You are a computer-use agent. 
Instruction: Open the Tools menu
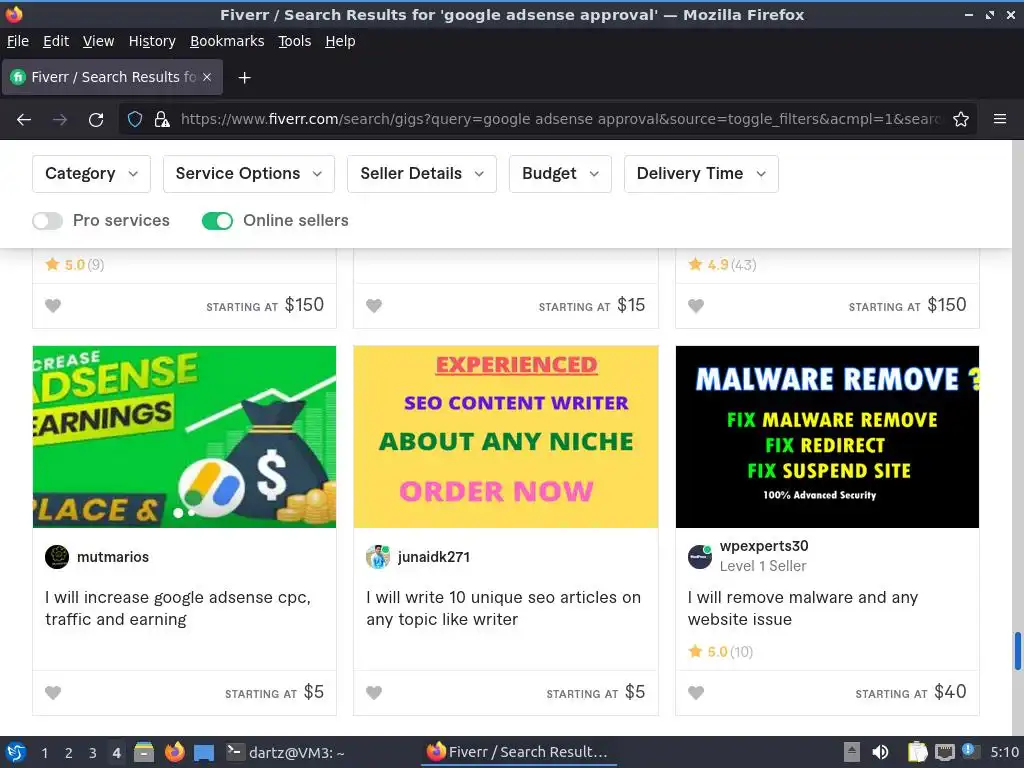tap(295, 41)
